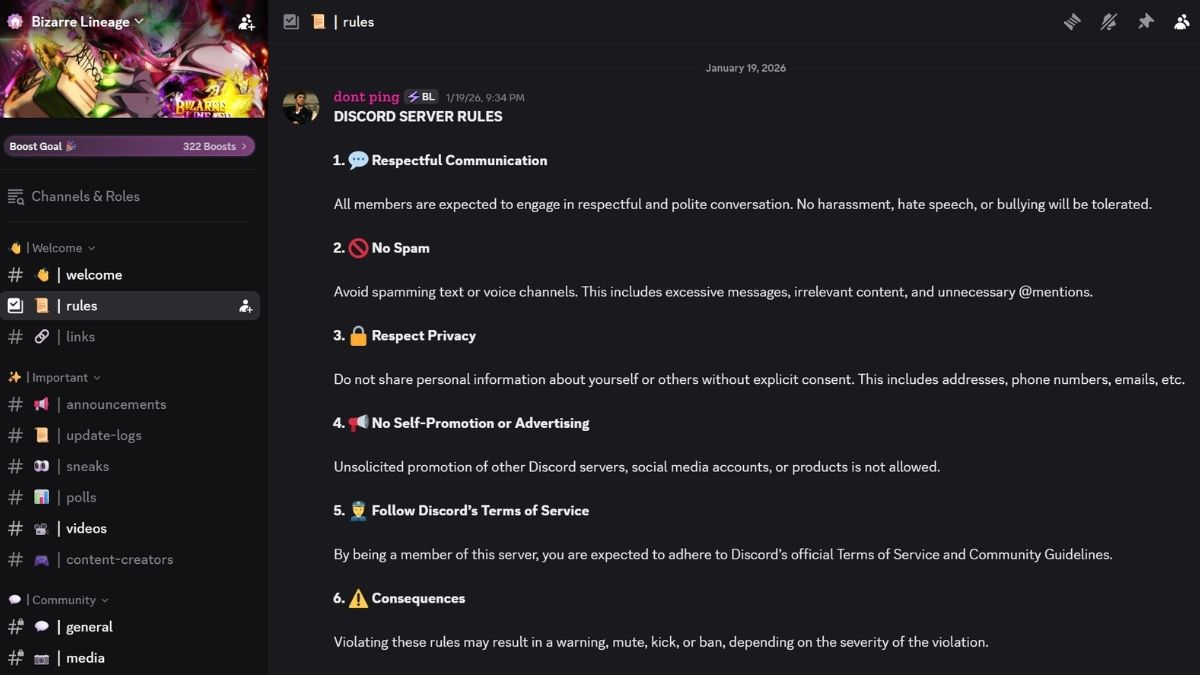Expand the Bizarre Lineage server dropdown
The height and width of the screenshot is (675, 1200).
[x=139, y=20]
